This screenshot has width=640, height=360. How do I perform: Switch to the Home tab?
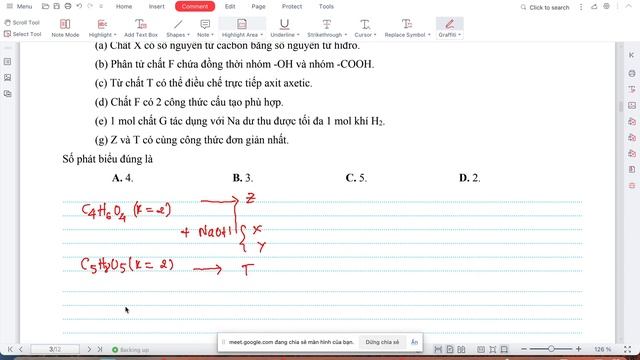click(124, 7)
